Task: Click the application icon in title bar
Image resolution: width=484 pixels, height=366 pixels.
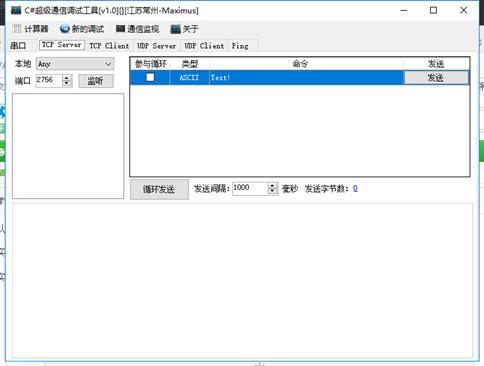Action: pyautogui.click(x=16, y=10)
